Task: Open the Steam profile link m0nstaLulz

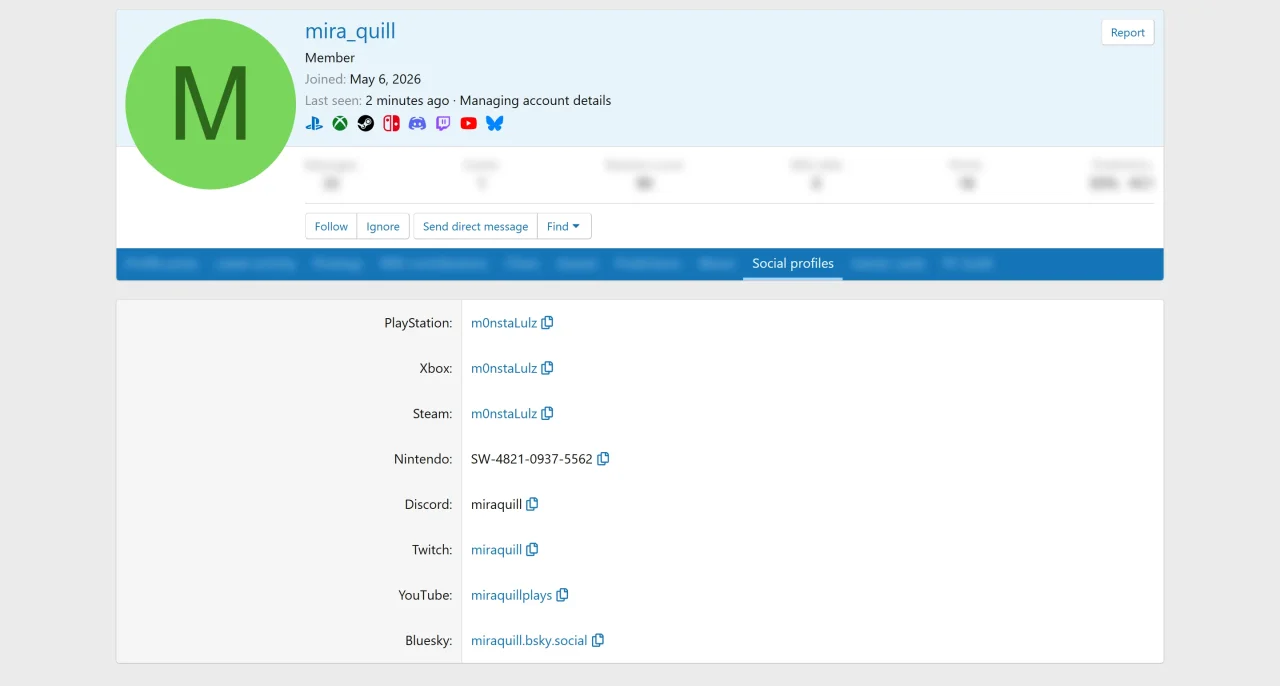Action: [x=504, y=413]
